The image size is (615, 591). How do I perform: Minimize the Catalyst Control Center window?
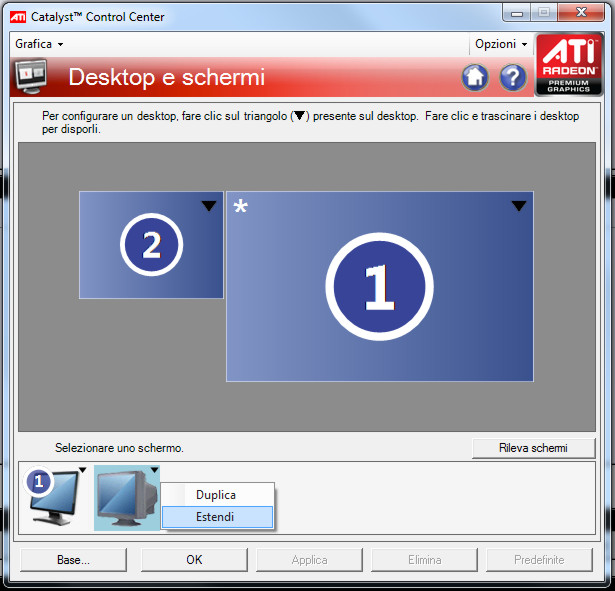(517, 14)
